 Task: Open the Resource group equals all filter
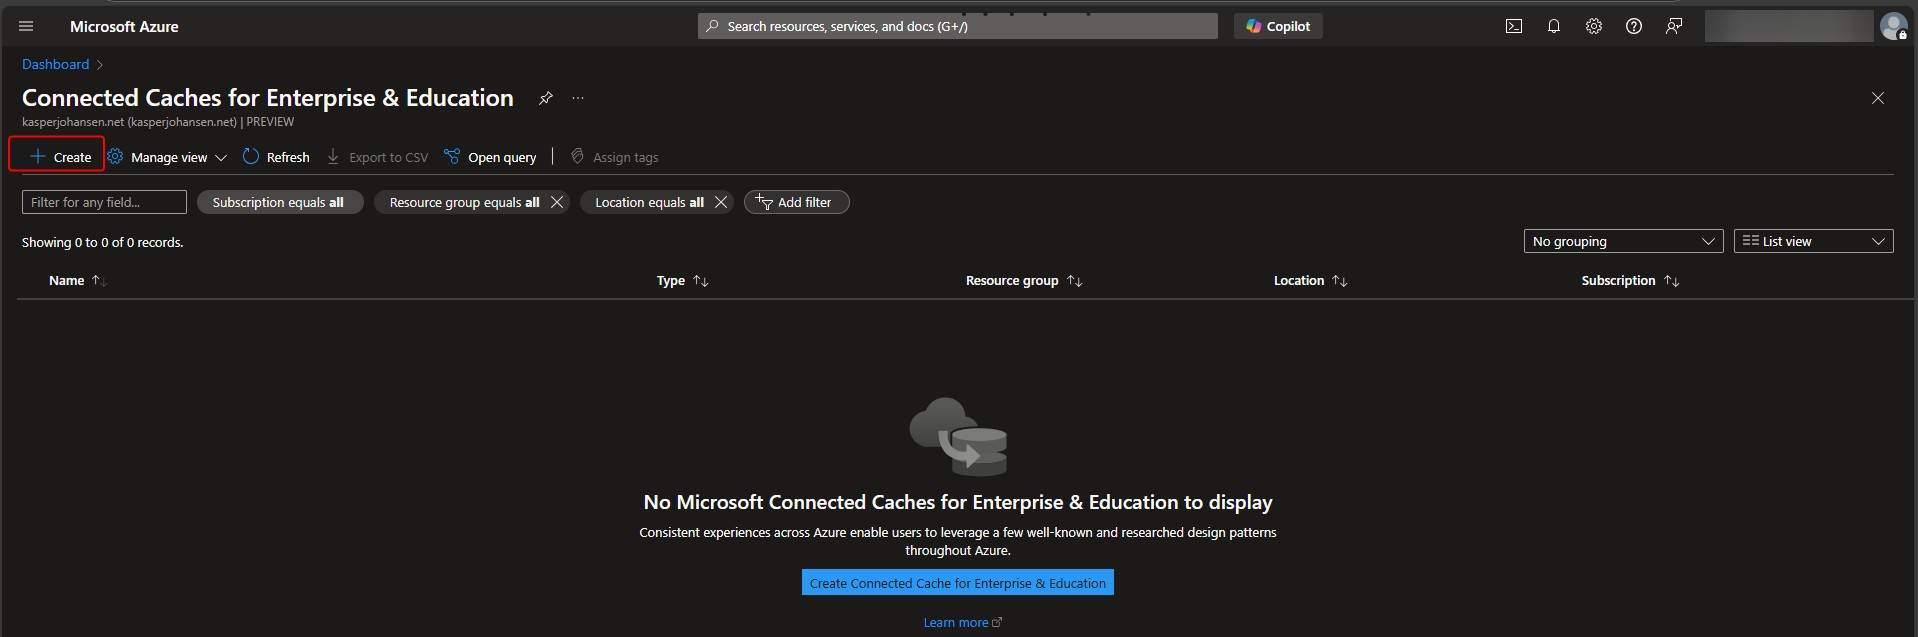(x=464, y=202)
